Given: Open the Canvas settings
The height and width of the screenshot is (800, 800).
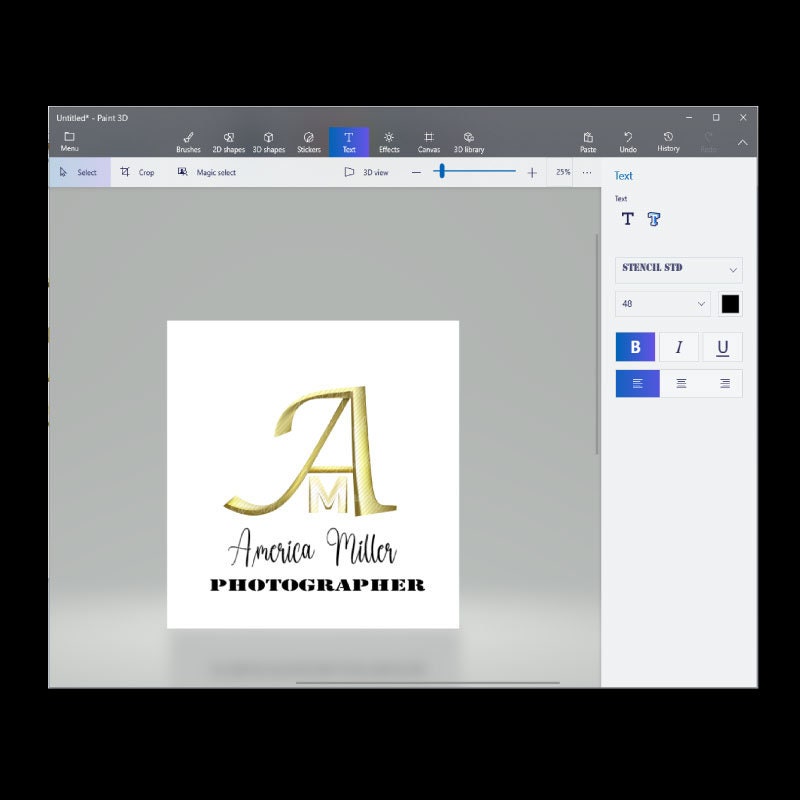Looking at the screenshot, I should click(429, 141).
